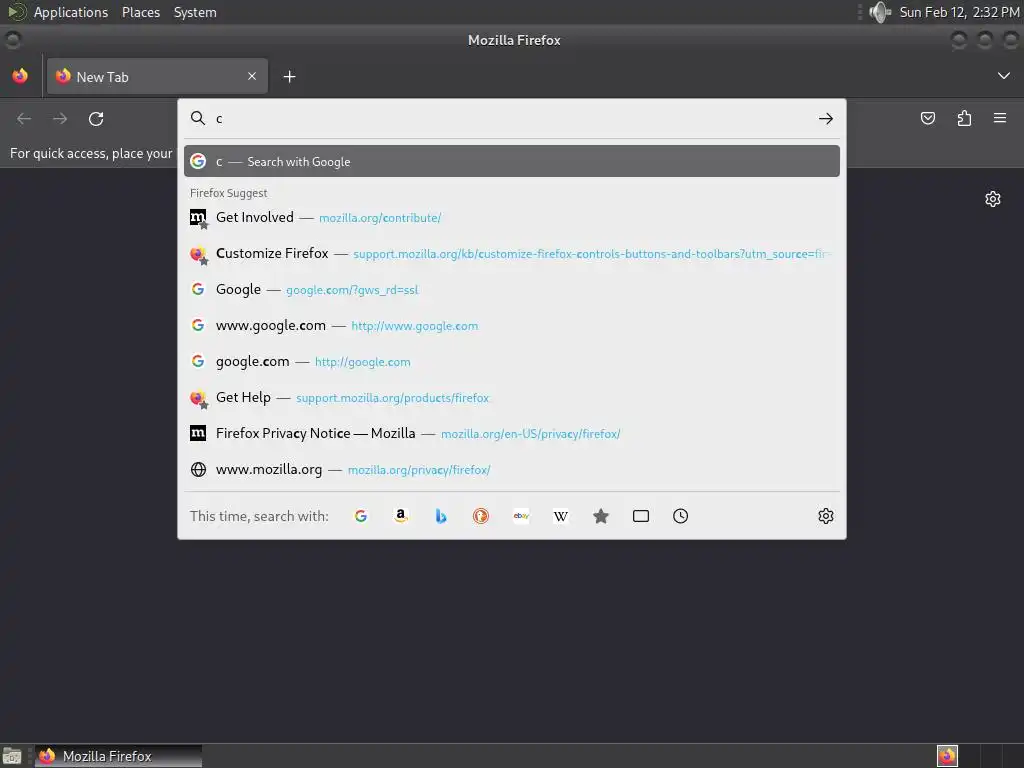
Task: Search this time with Bing
Action: click(x=441, y=516)
